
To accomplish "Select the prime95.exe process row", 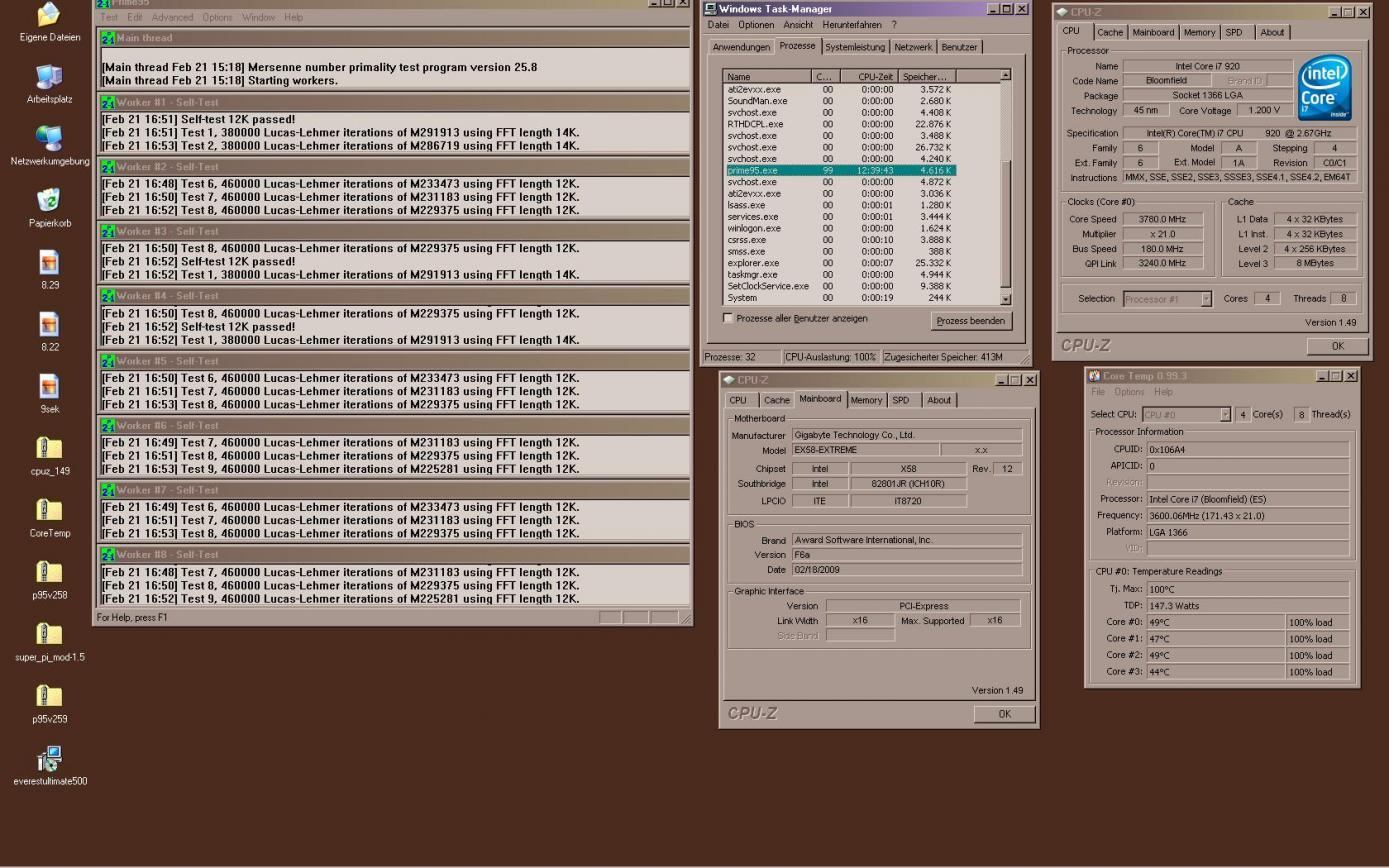I will 840,170.
